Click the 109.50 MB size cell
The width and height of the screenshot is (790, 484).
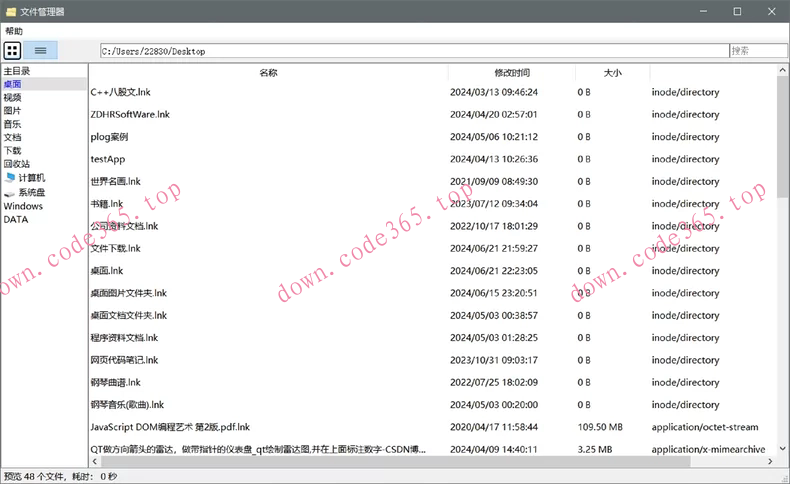(600, 427)
